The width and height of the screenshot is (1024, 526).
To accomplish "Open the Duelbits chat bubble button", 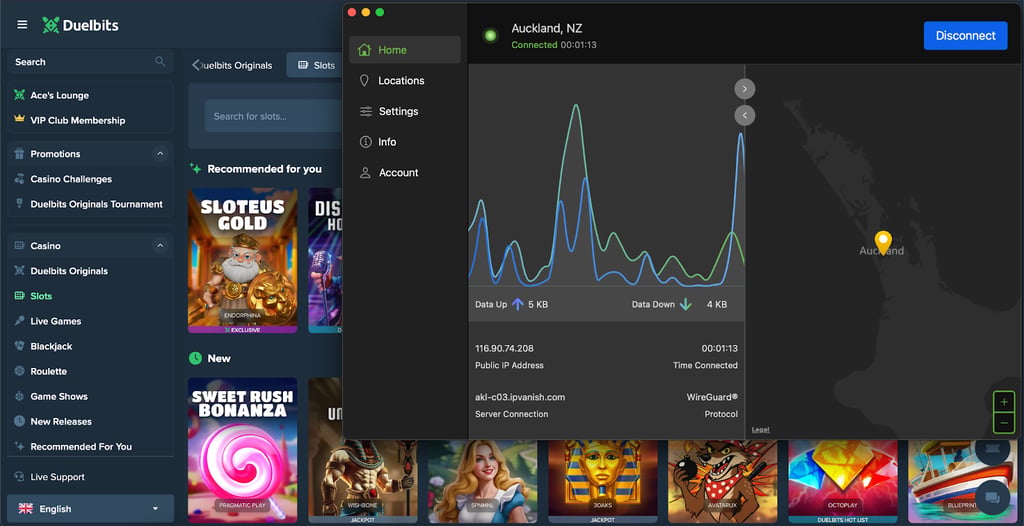I will point(992,498).
